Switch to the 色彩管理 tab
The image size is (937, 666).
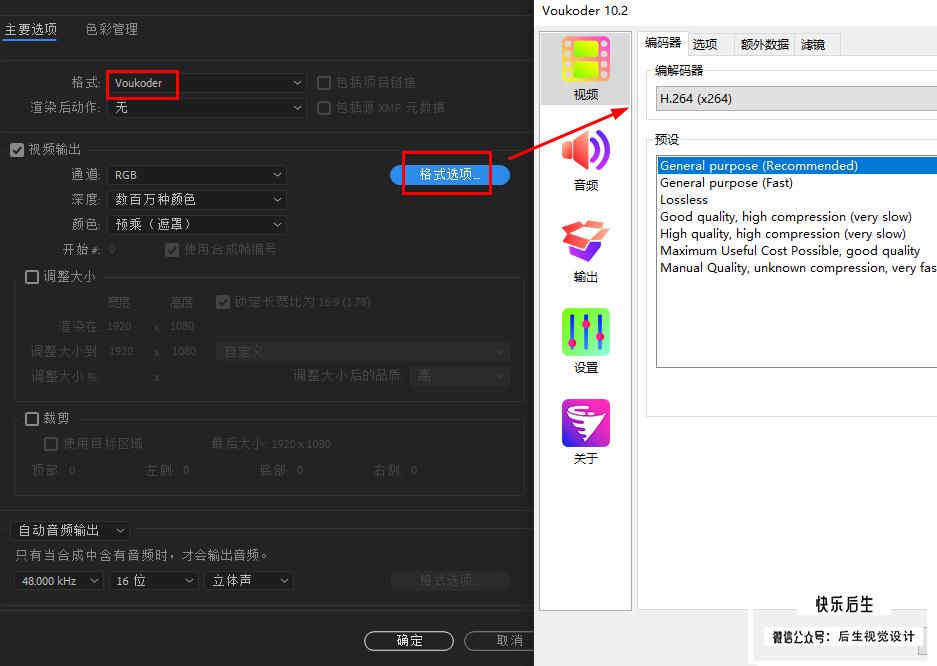pyautogui.click(x=112, y=29)
